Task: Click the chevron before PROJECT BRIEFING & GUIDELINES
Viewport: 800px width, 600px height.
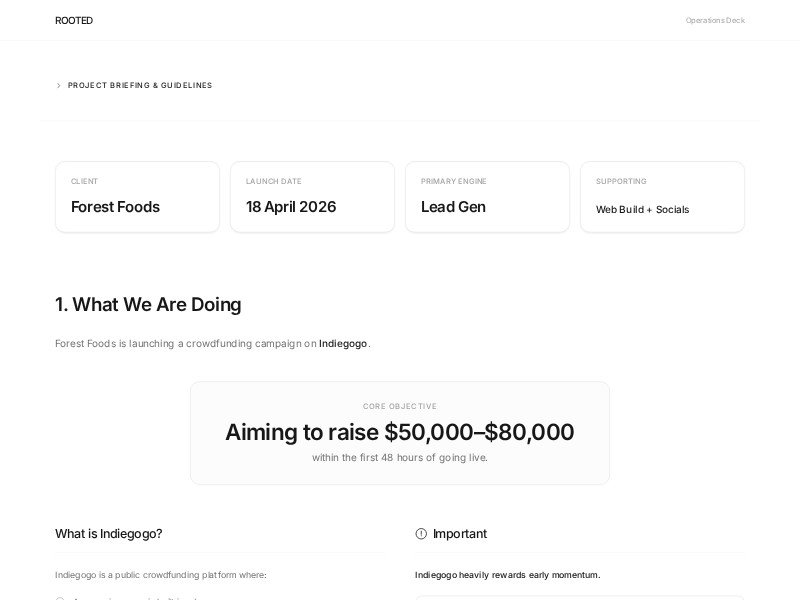Action: click(x=59, y=85)
